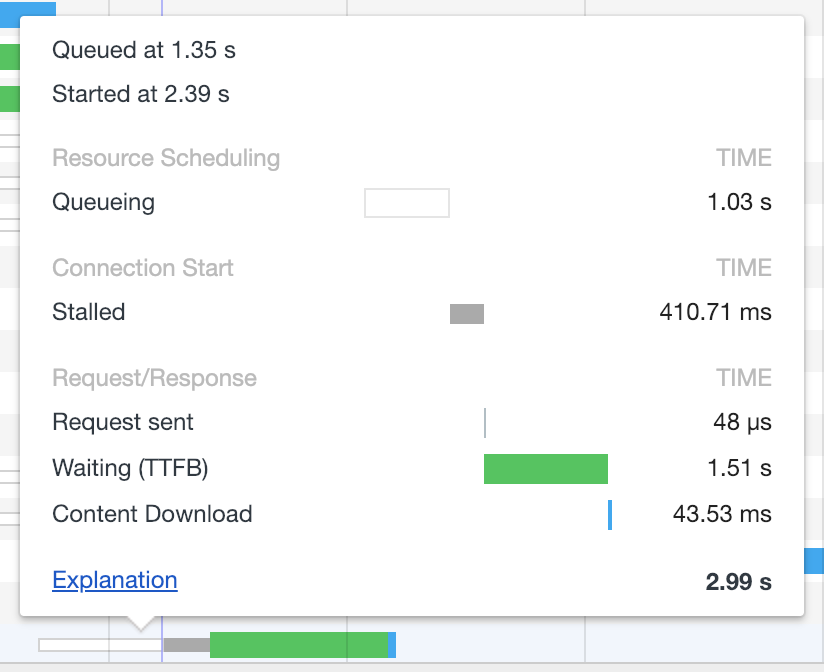The height and width of the screenshot is (672, 824).
Task: Open the Explanation link
Action: (x=115, y=580)
